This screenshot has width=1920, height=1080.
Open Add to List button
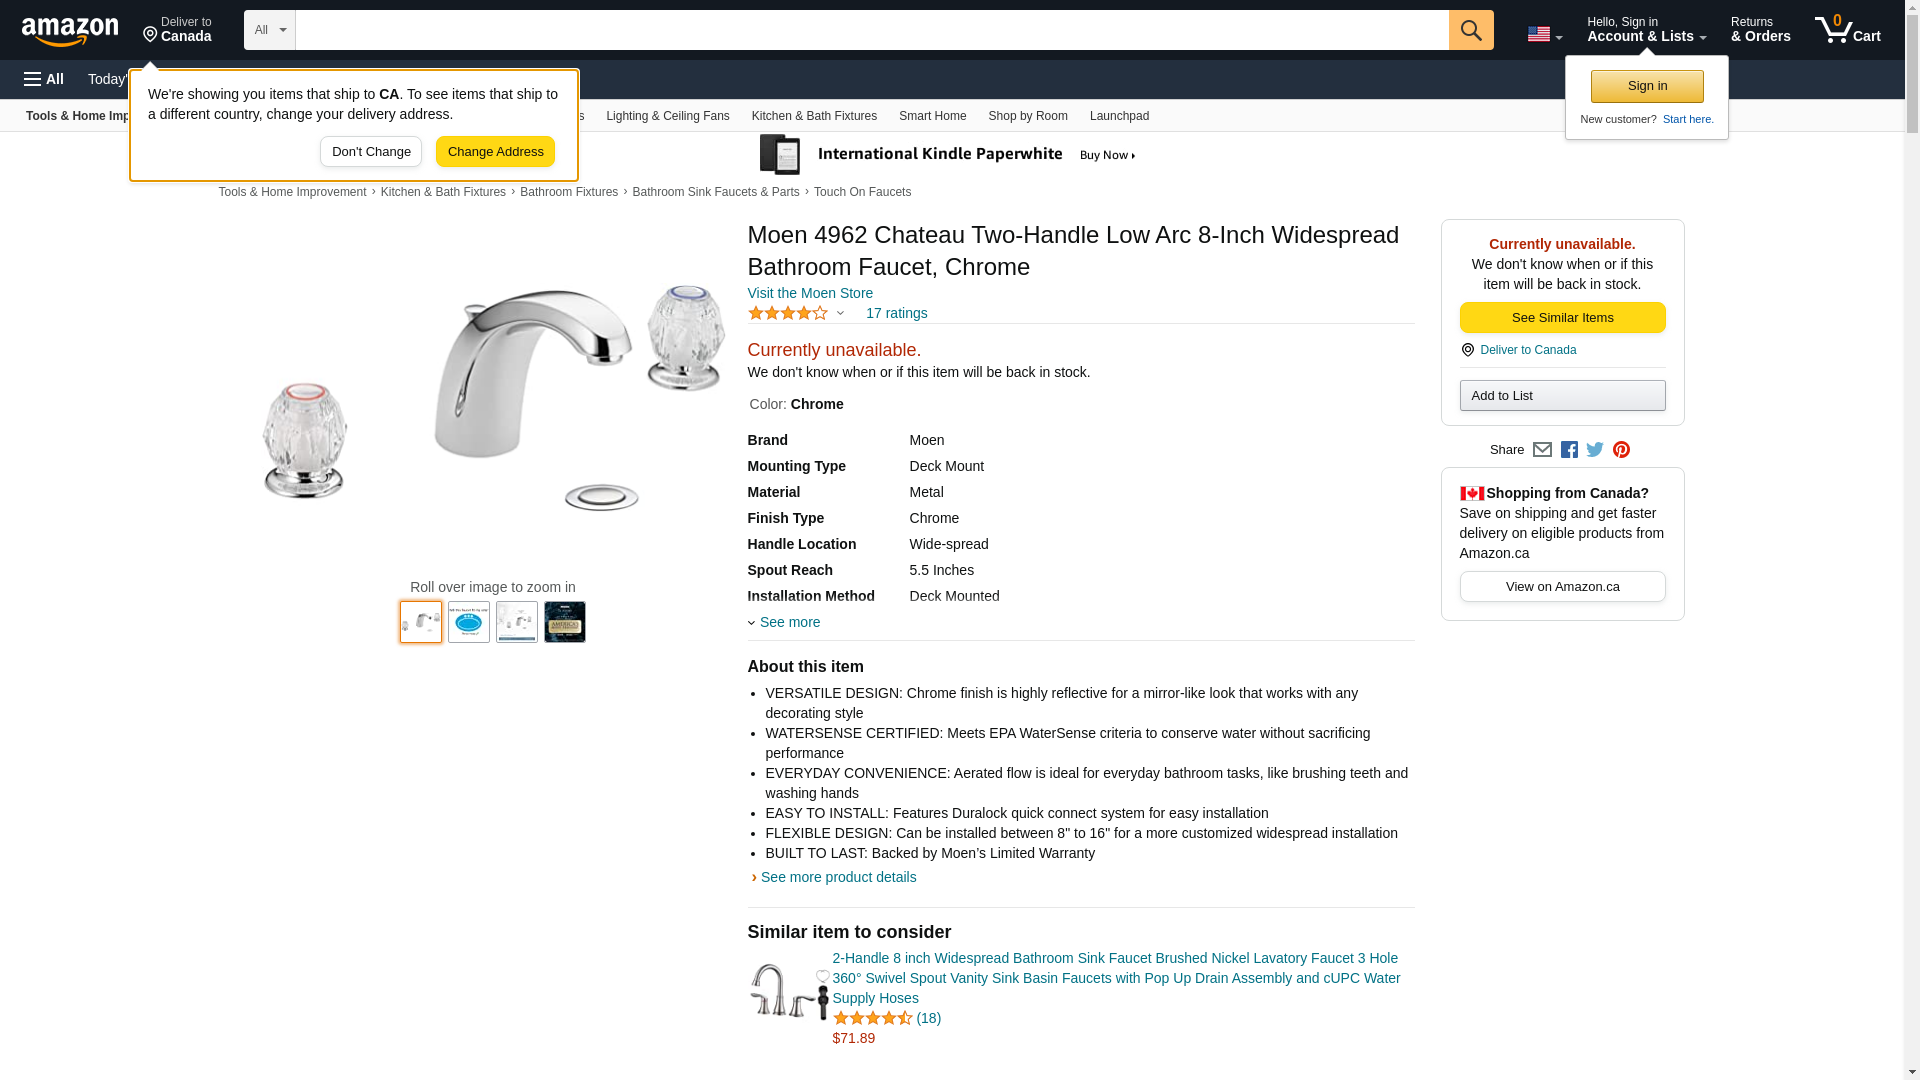coord(1562,396)
